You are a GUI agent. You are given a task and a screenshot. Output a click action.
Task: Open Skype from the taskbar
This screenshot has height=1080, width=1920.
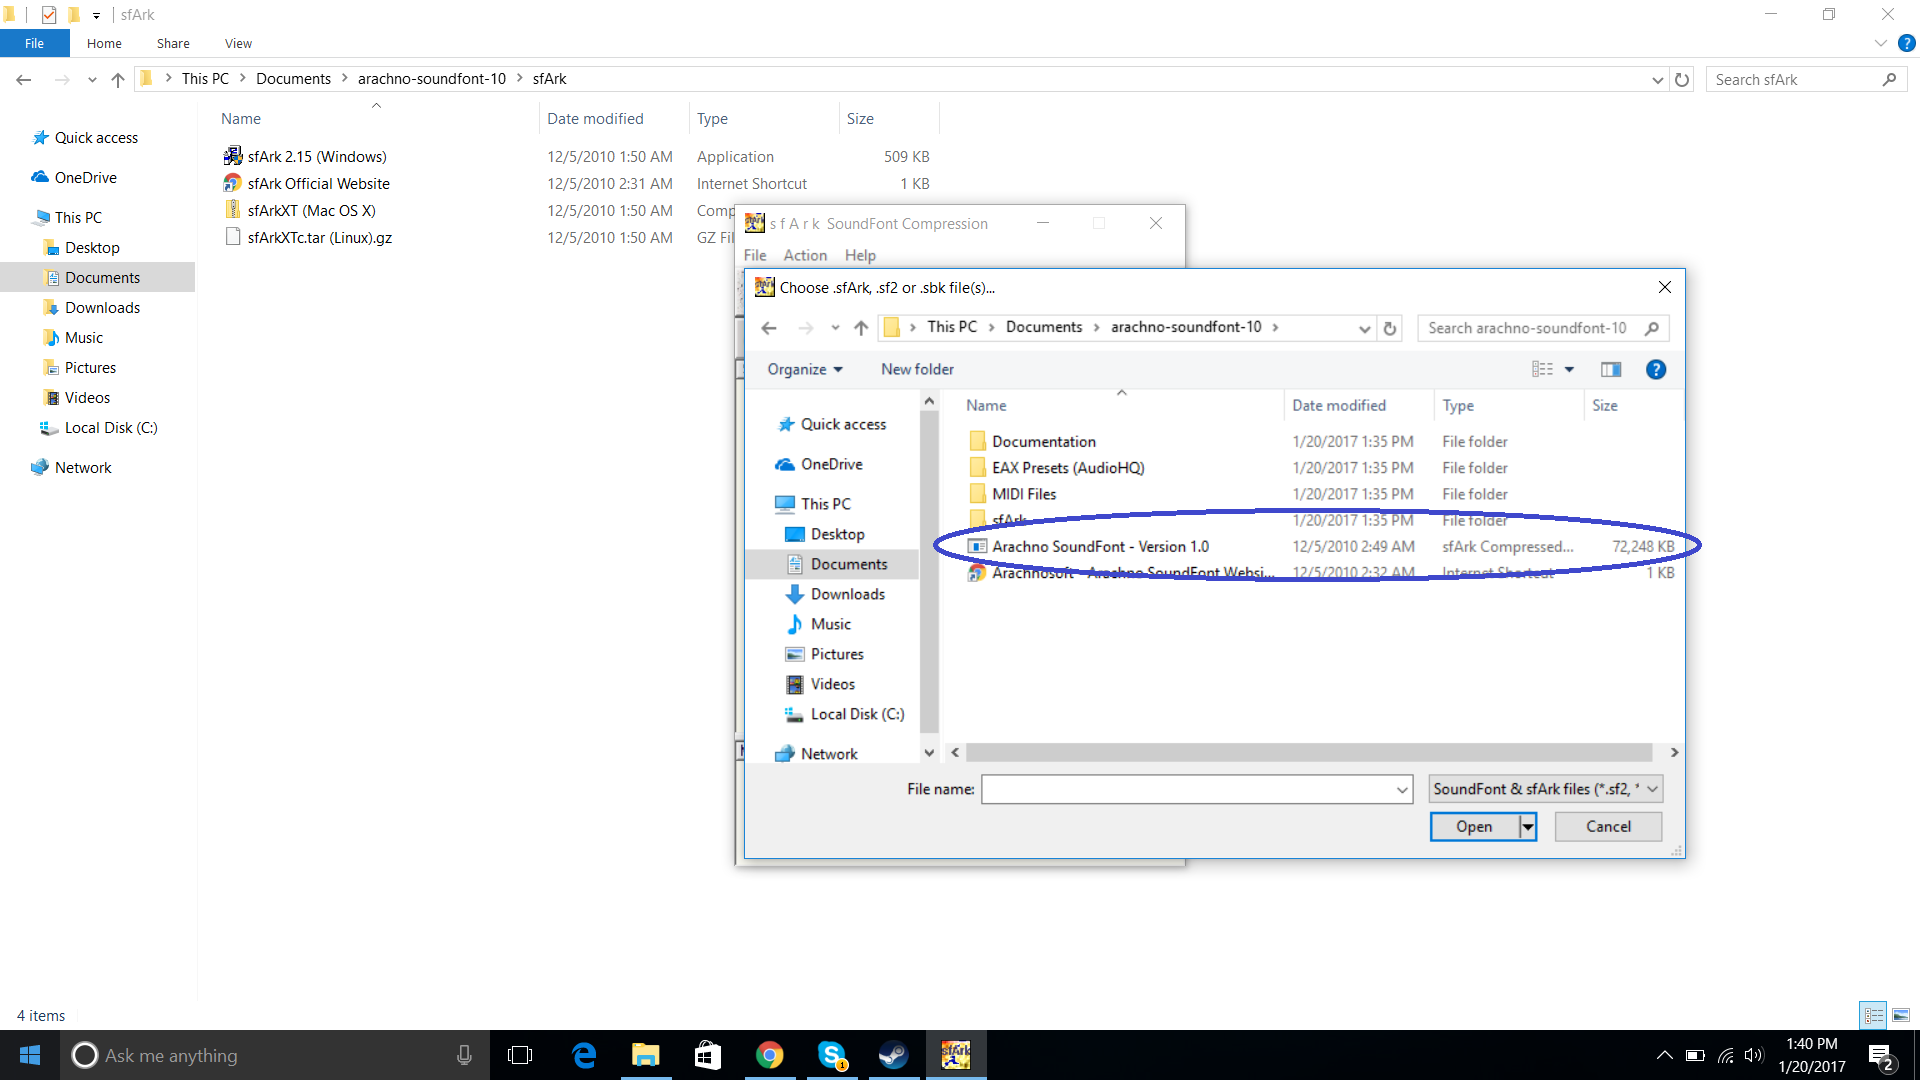(831, 1055)
